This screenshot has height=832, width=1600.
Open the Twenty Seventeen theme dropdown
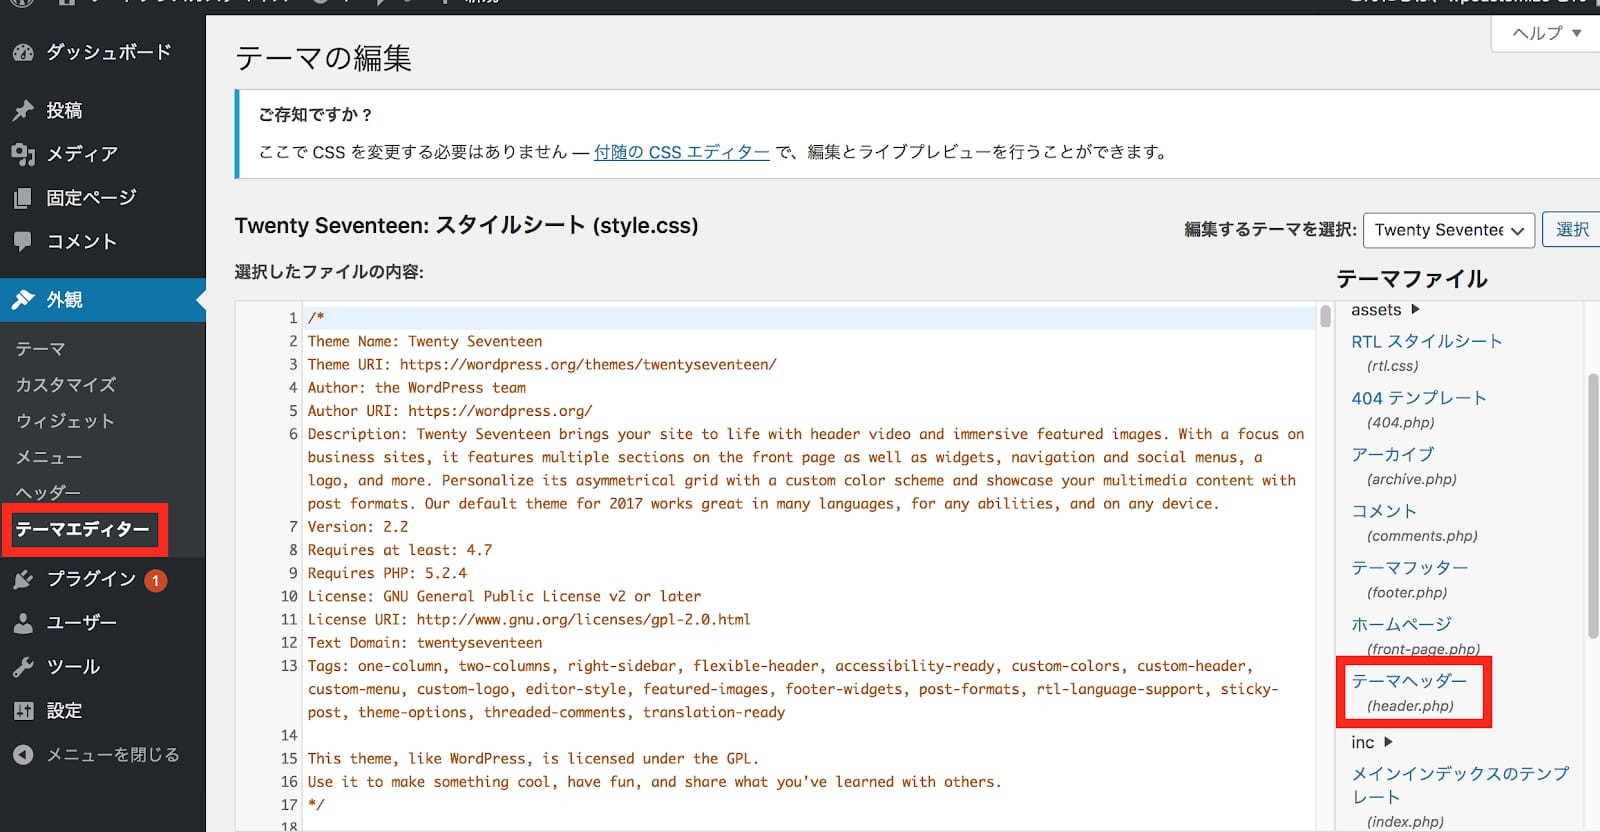[x=1449, y=230]
